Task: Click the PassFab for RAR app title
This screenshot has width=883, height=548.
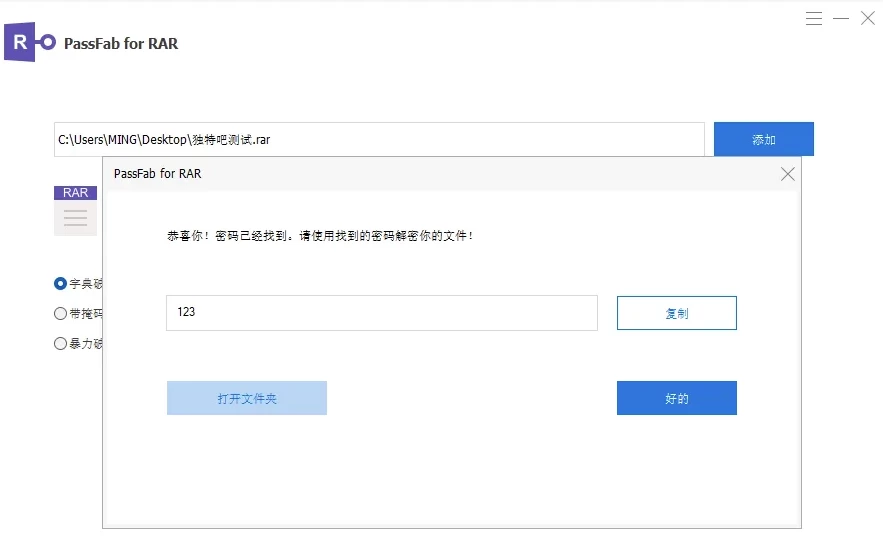Action: click(121, 43)
